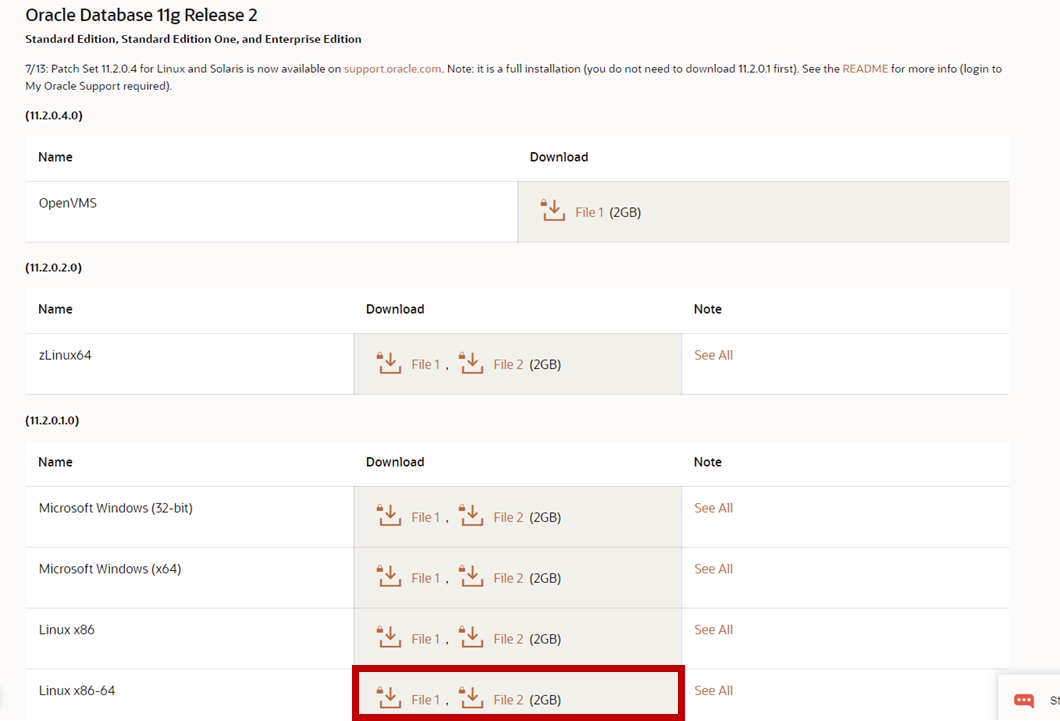Click the Linux x86 File 2 download icon
This screenshot has width=1060, height=721.
[x=471, y=637]
